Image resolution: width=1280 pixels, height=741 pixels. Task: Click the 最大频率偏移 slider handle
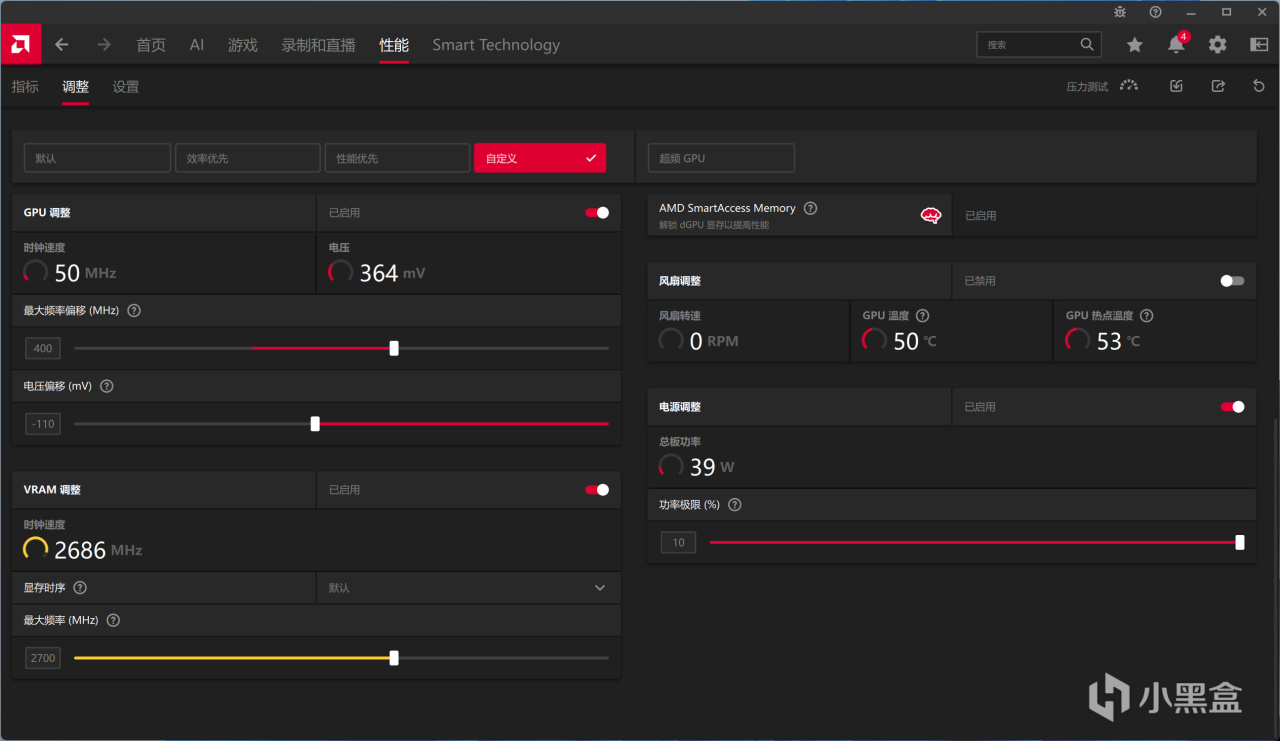(394, 348)
